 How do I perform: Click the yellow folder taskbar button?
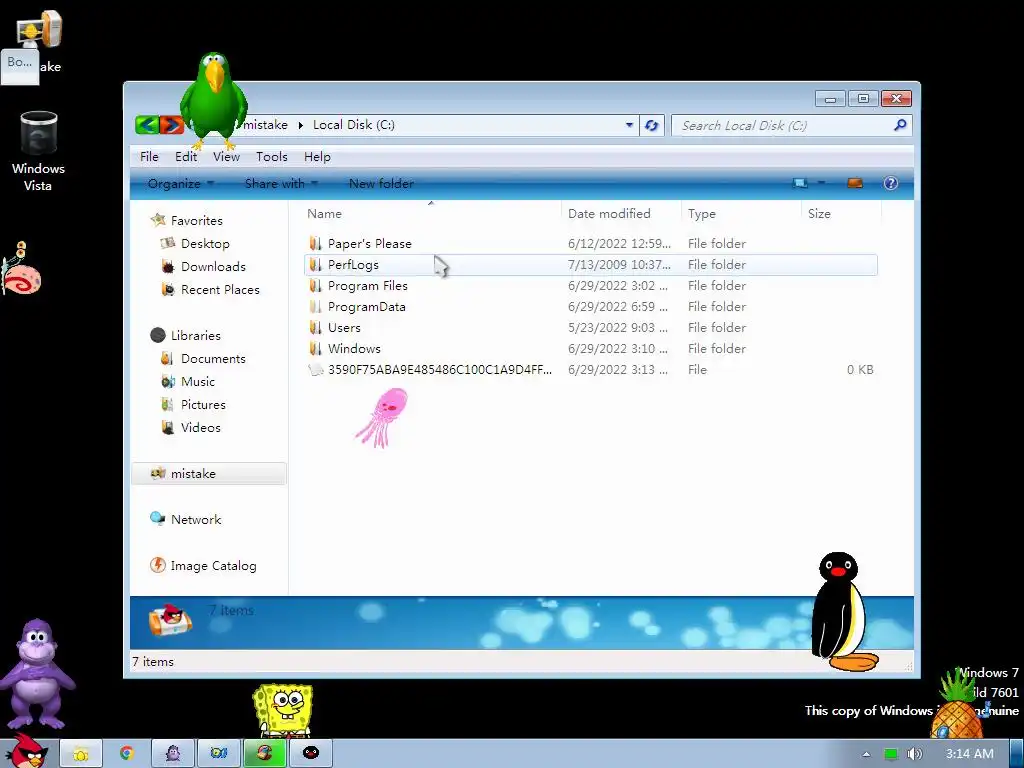pos(81,753)
